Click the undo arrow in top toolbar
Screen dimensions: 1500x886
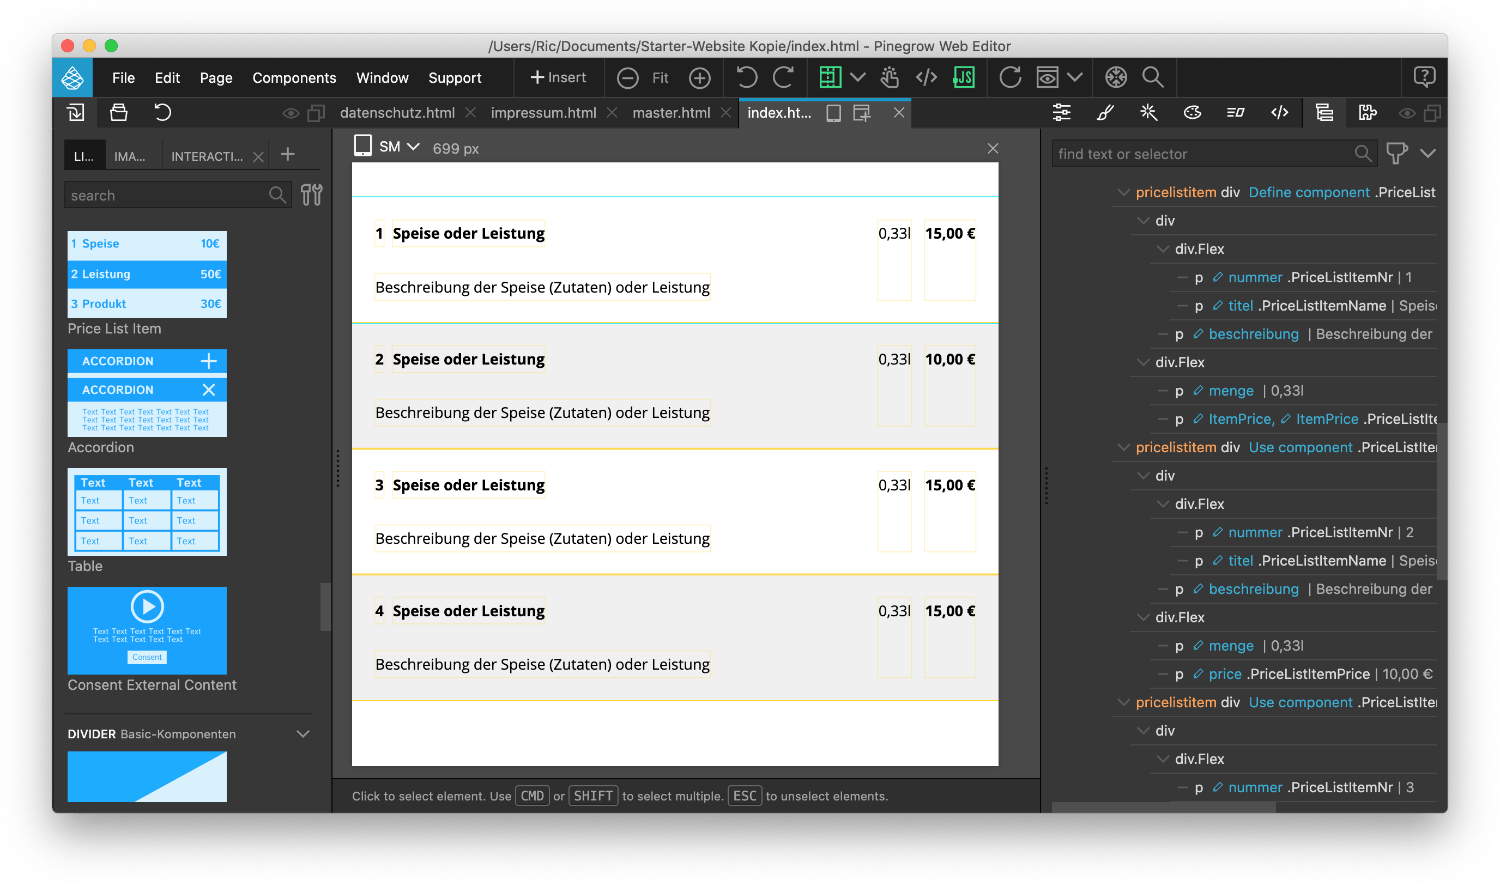[x=747, y=77]
